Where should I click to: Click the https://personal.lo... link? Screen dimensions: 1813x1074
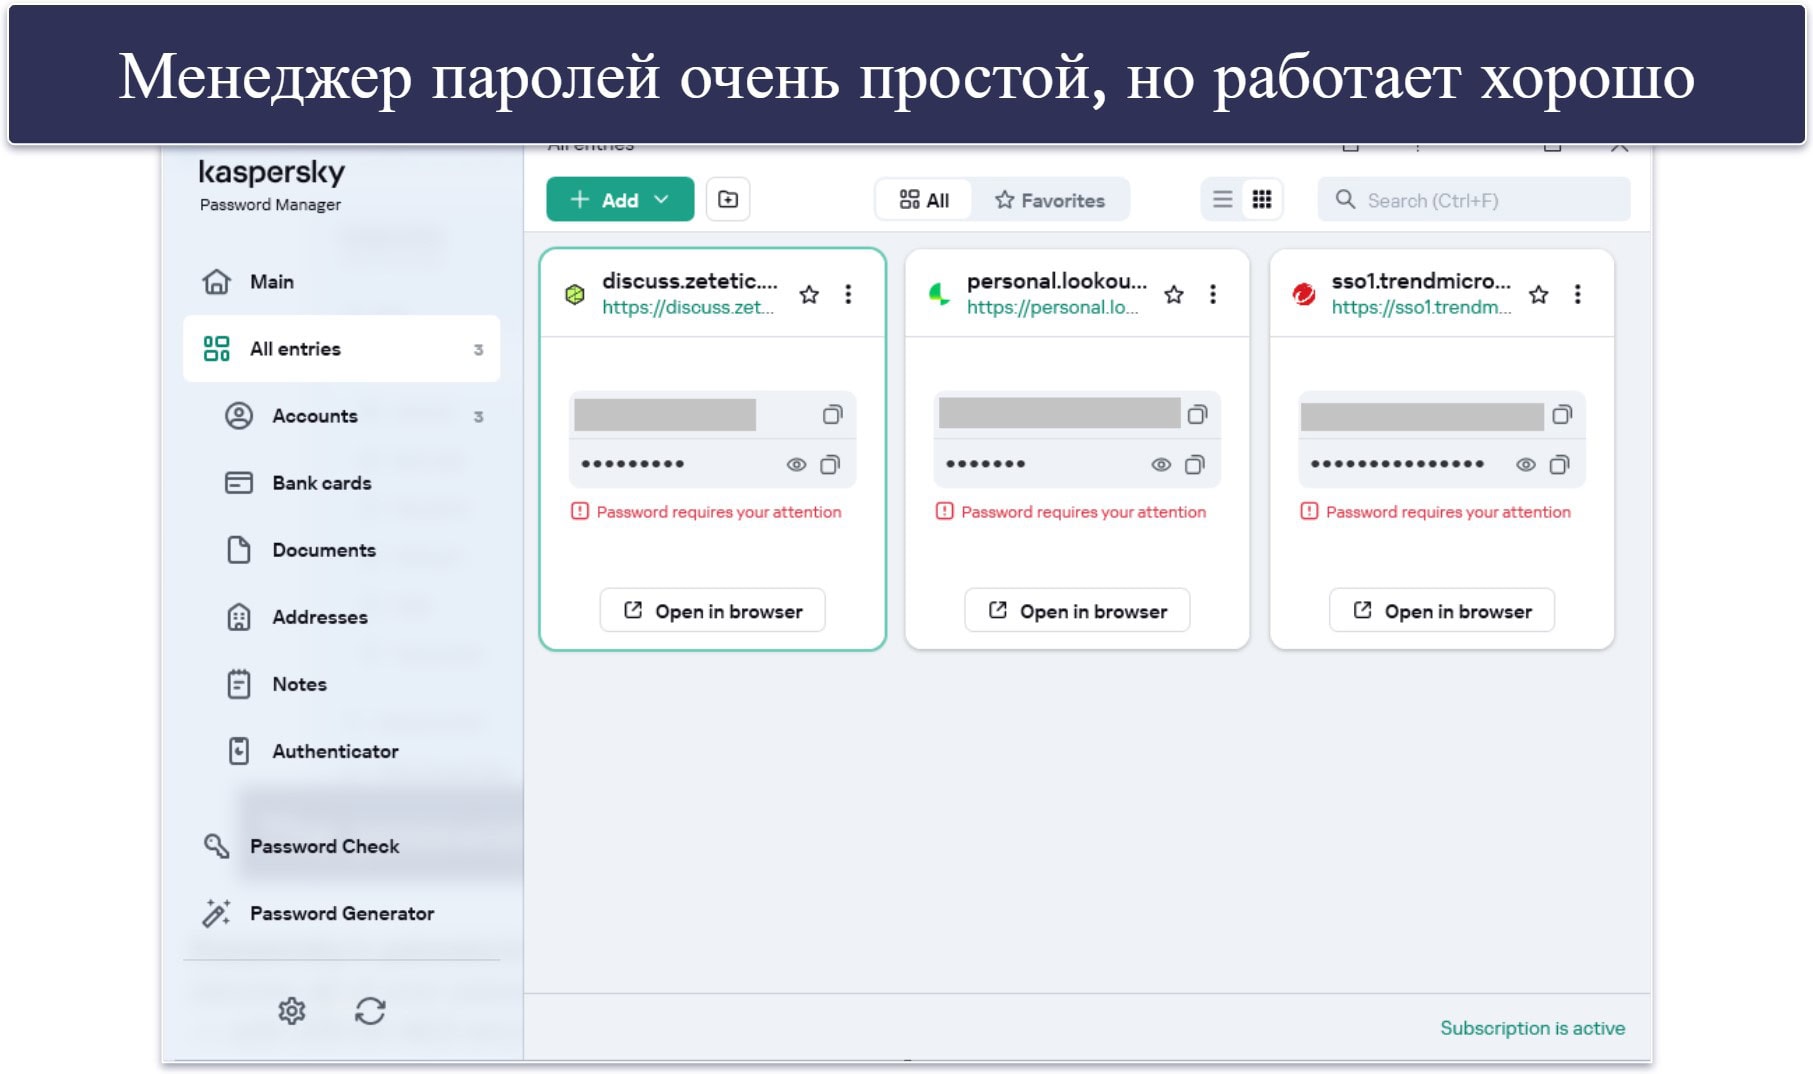tap(1053, 308)
